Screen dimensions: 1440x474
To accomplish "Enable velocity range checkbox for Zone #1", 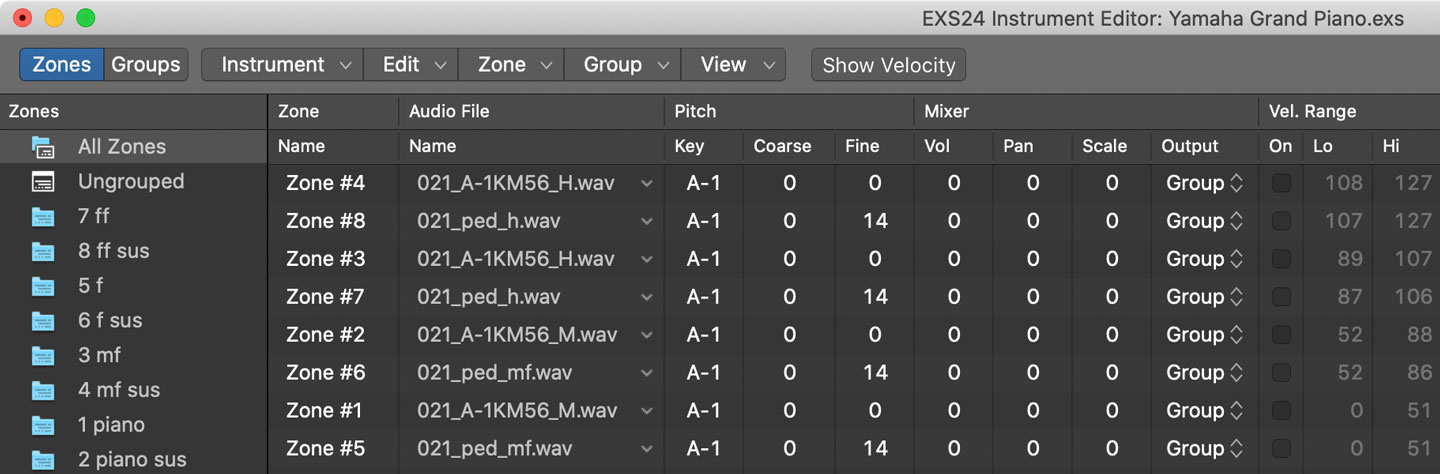I will [1281, 411].
